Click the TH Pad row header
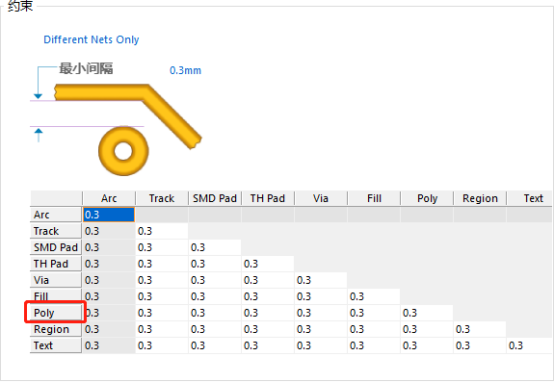554x383 pixels. [56, 264]
